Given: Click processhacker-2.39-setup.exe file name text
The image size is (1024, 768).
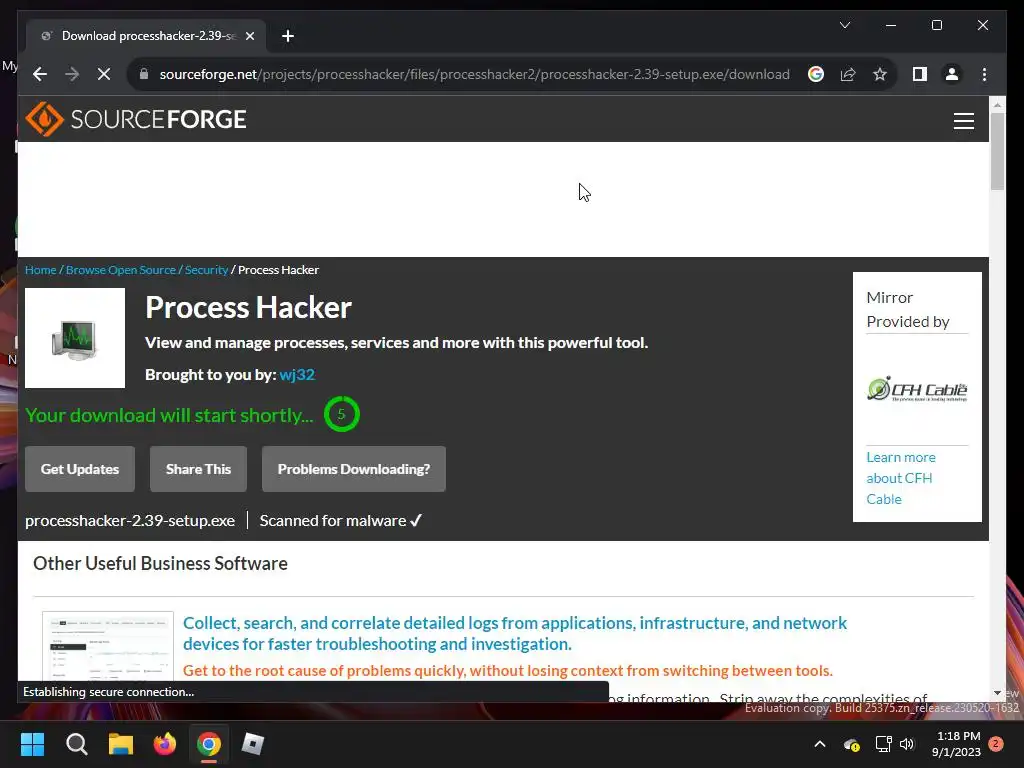Looking at the screenshot, I should pyautogui.click(x=130, y=520).
